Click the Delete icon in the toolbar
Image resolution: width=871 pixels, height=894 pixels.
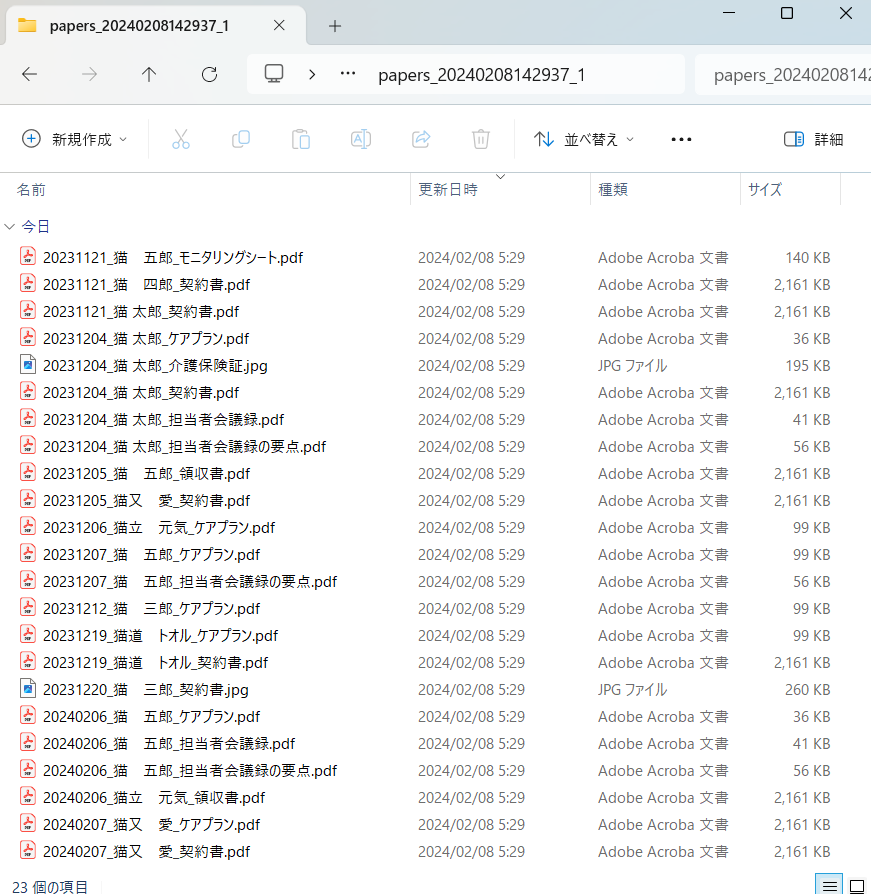pyautogui.click(x=480, y=139)
